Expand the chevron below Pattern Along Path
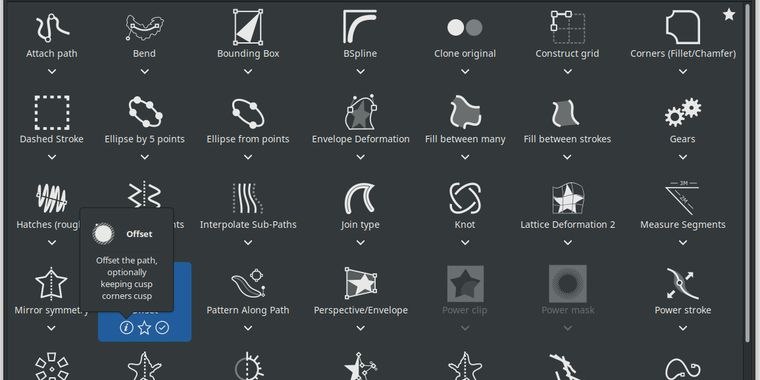The image size is (760, 380). [x=248, y=328]
